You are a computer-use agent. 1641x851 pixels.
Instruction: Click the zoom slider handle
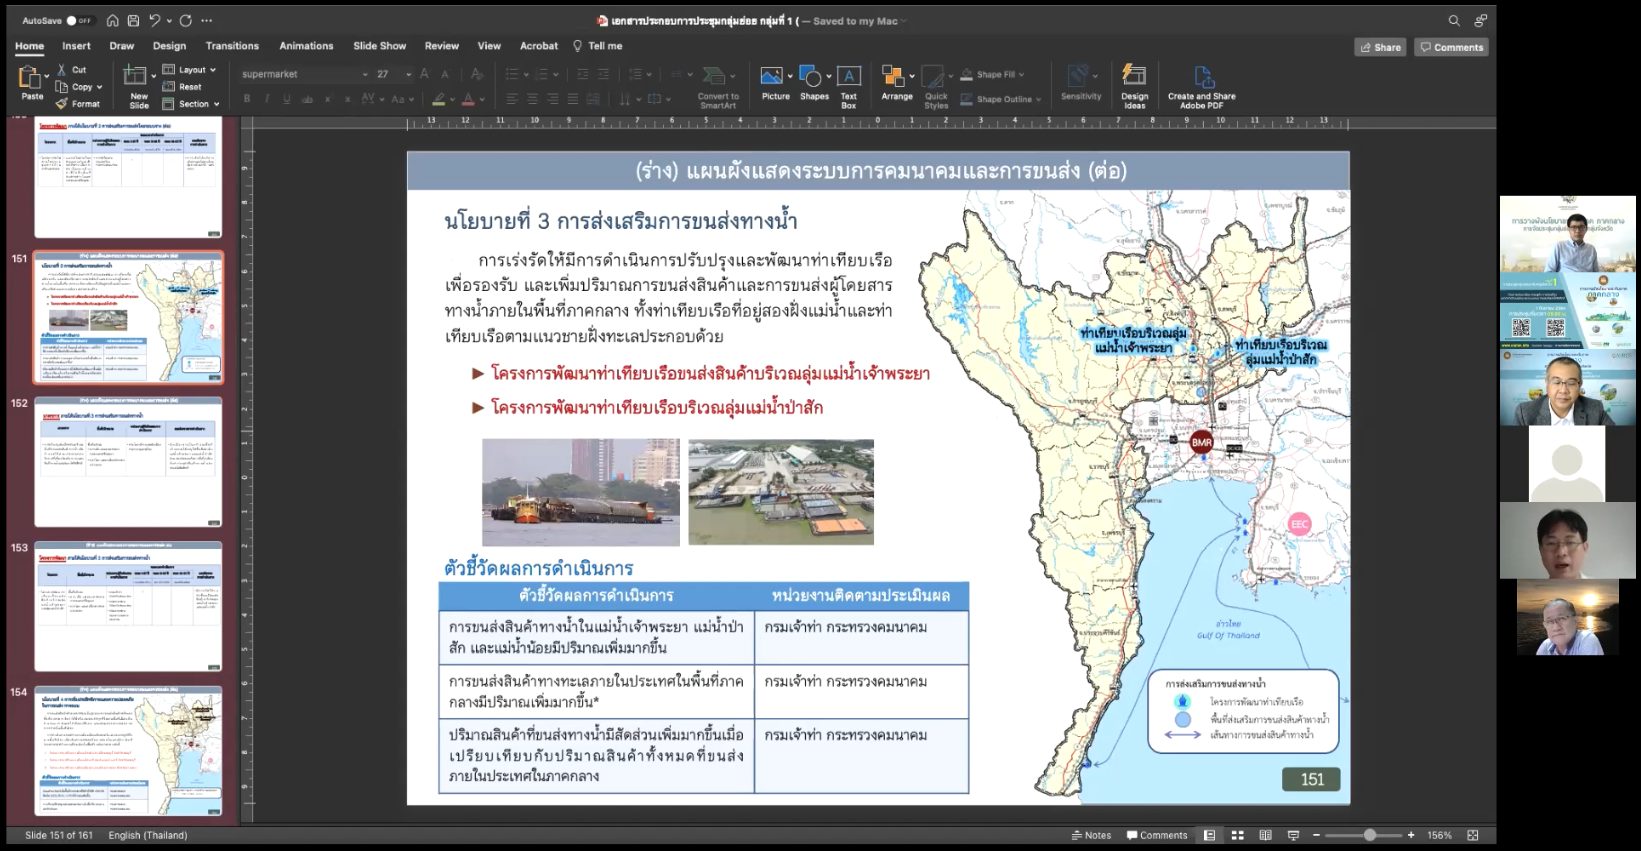(1369, 835)
